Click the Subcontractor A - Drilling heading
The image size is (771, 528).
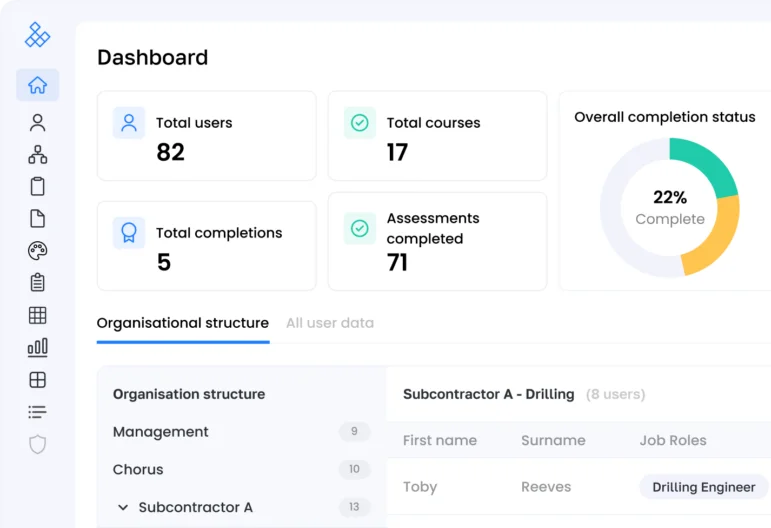[x=489, y=394]
